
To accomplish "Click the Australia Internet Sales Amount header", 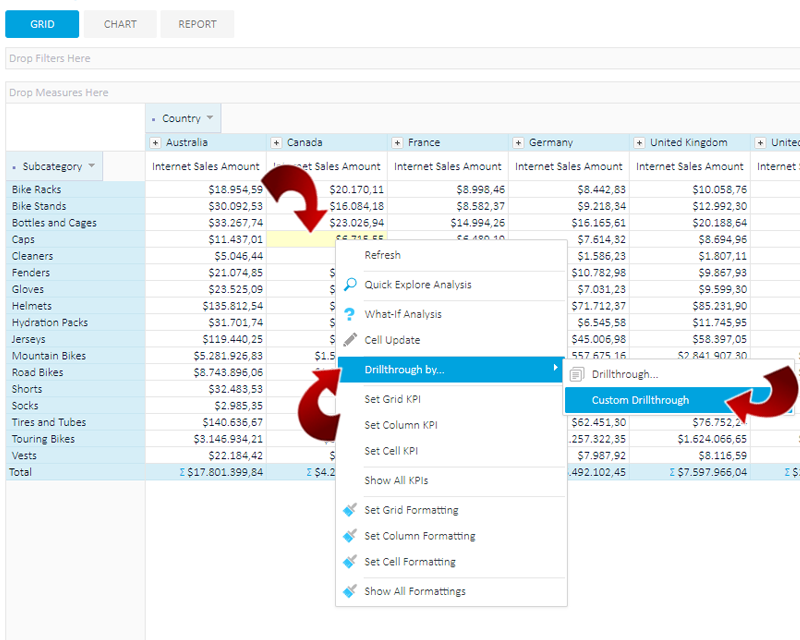I will pyautogui.click(x=206, y=166).
